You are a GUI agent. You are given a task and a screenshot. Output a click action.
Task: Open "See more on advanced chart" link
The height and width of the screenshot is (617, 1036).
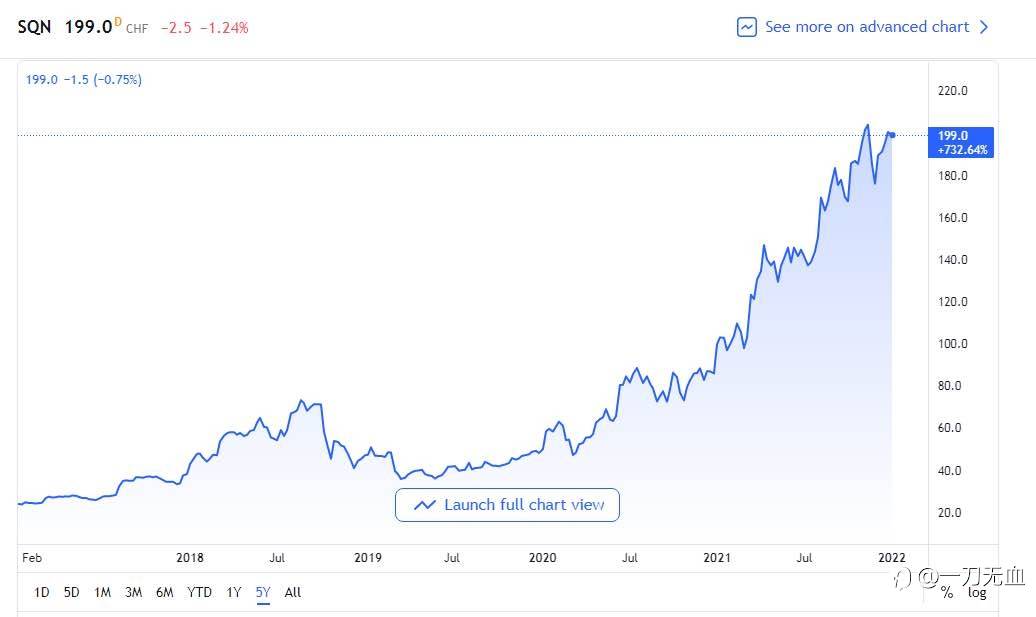[x=866, y=27]
